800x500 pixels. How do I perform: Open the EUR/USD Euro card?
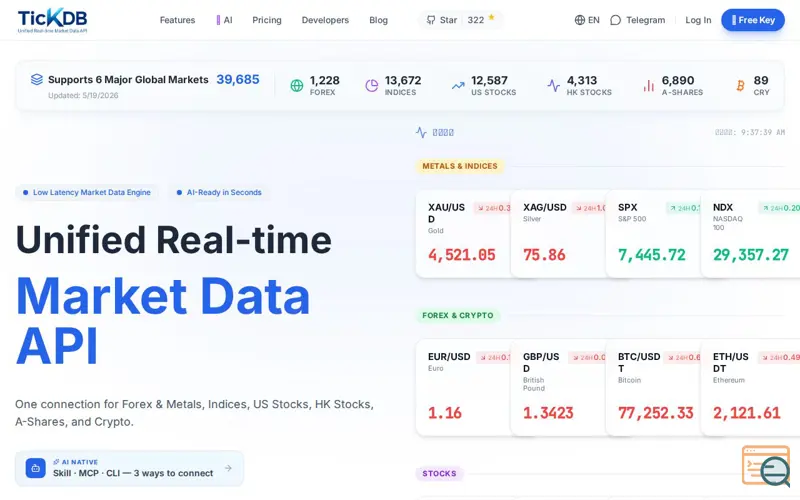tap(463, 388)
